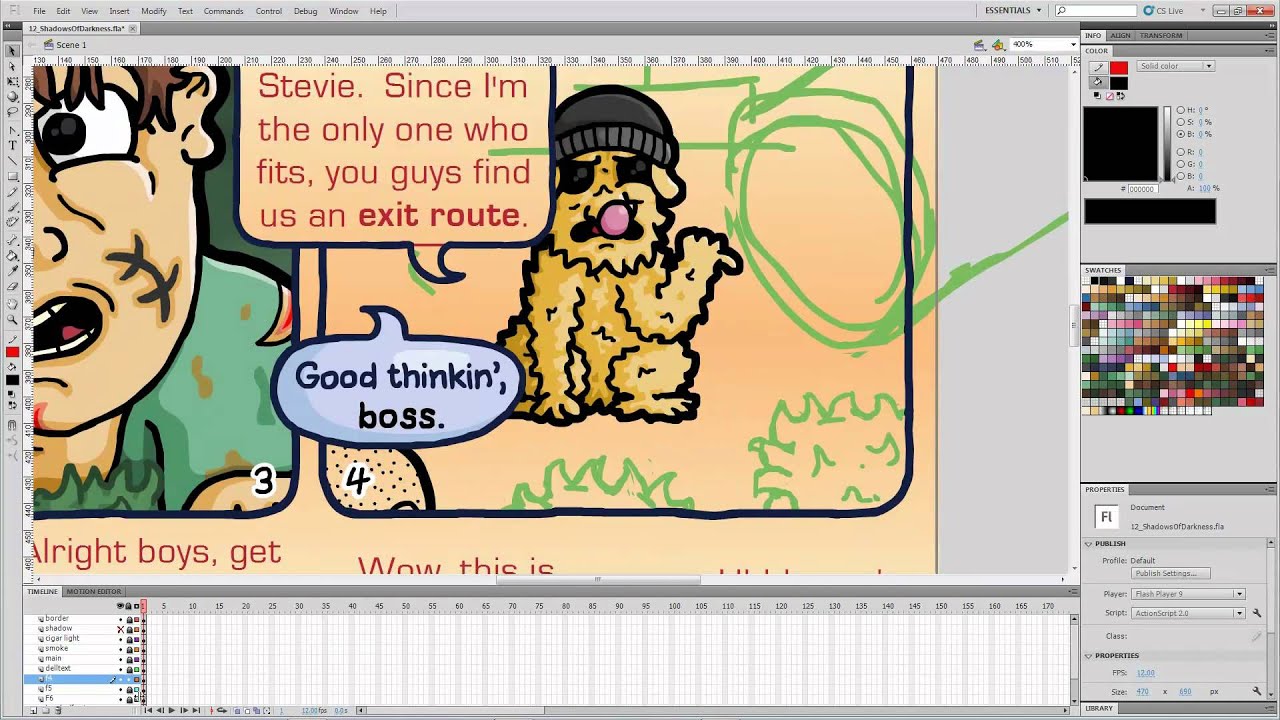The image size is (1280, 720).
Task: Switch to the Align tab
Action: pos(1120,35)
